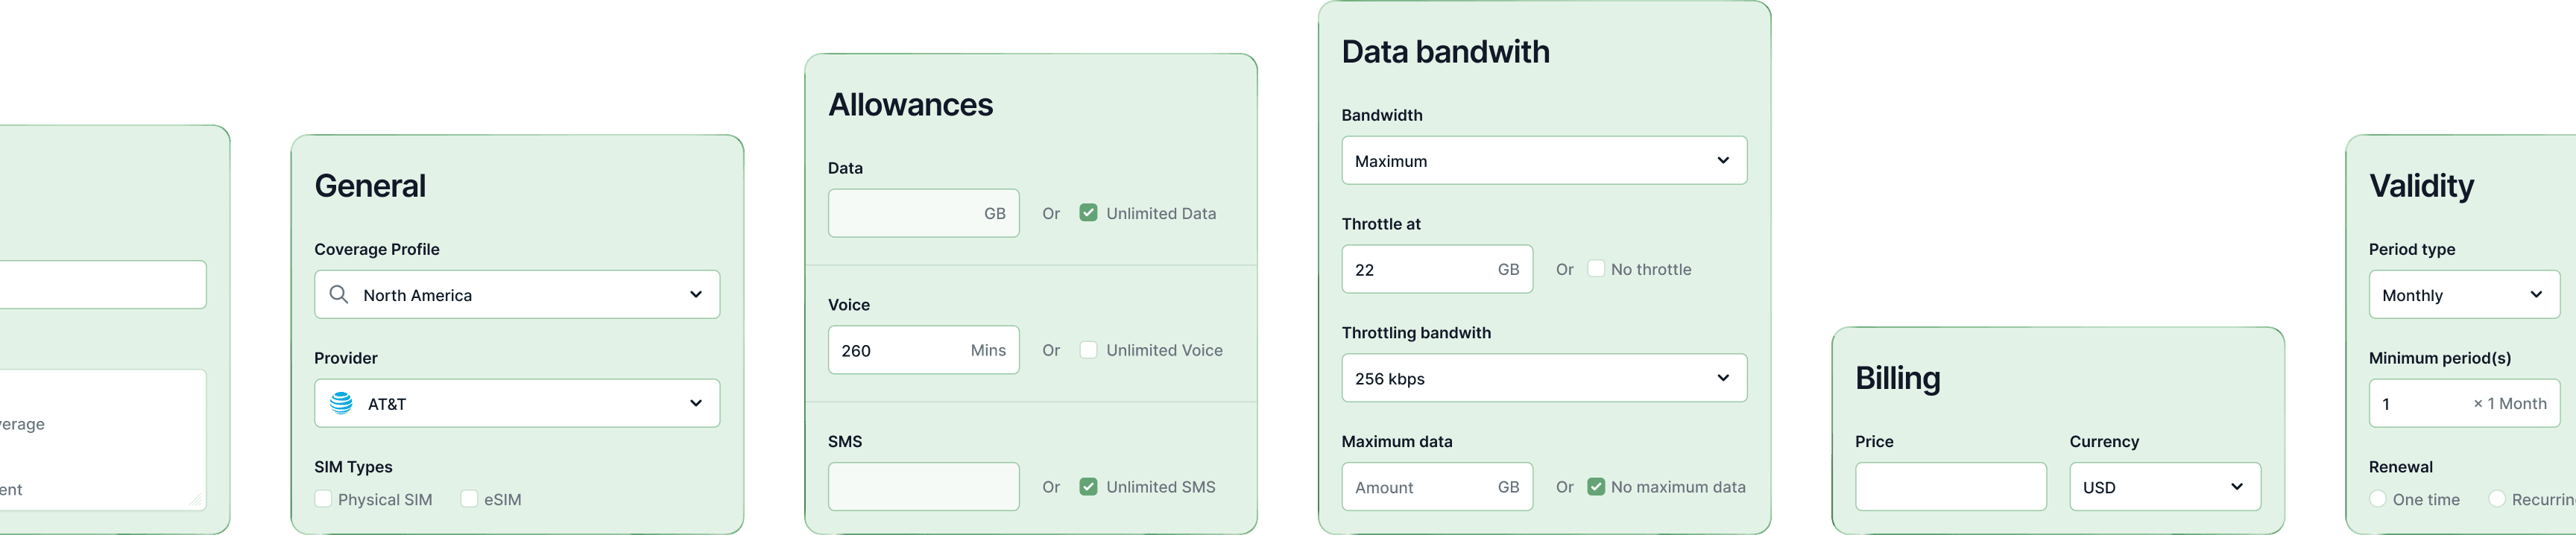
Task: Enable the Physical SIM checkbox
Action: [323, 499]
